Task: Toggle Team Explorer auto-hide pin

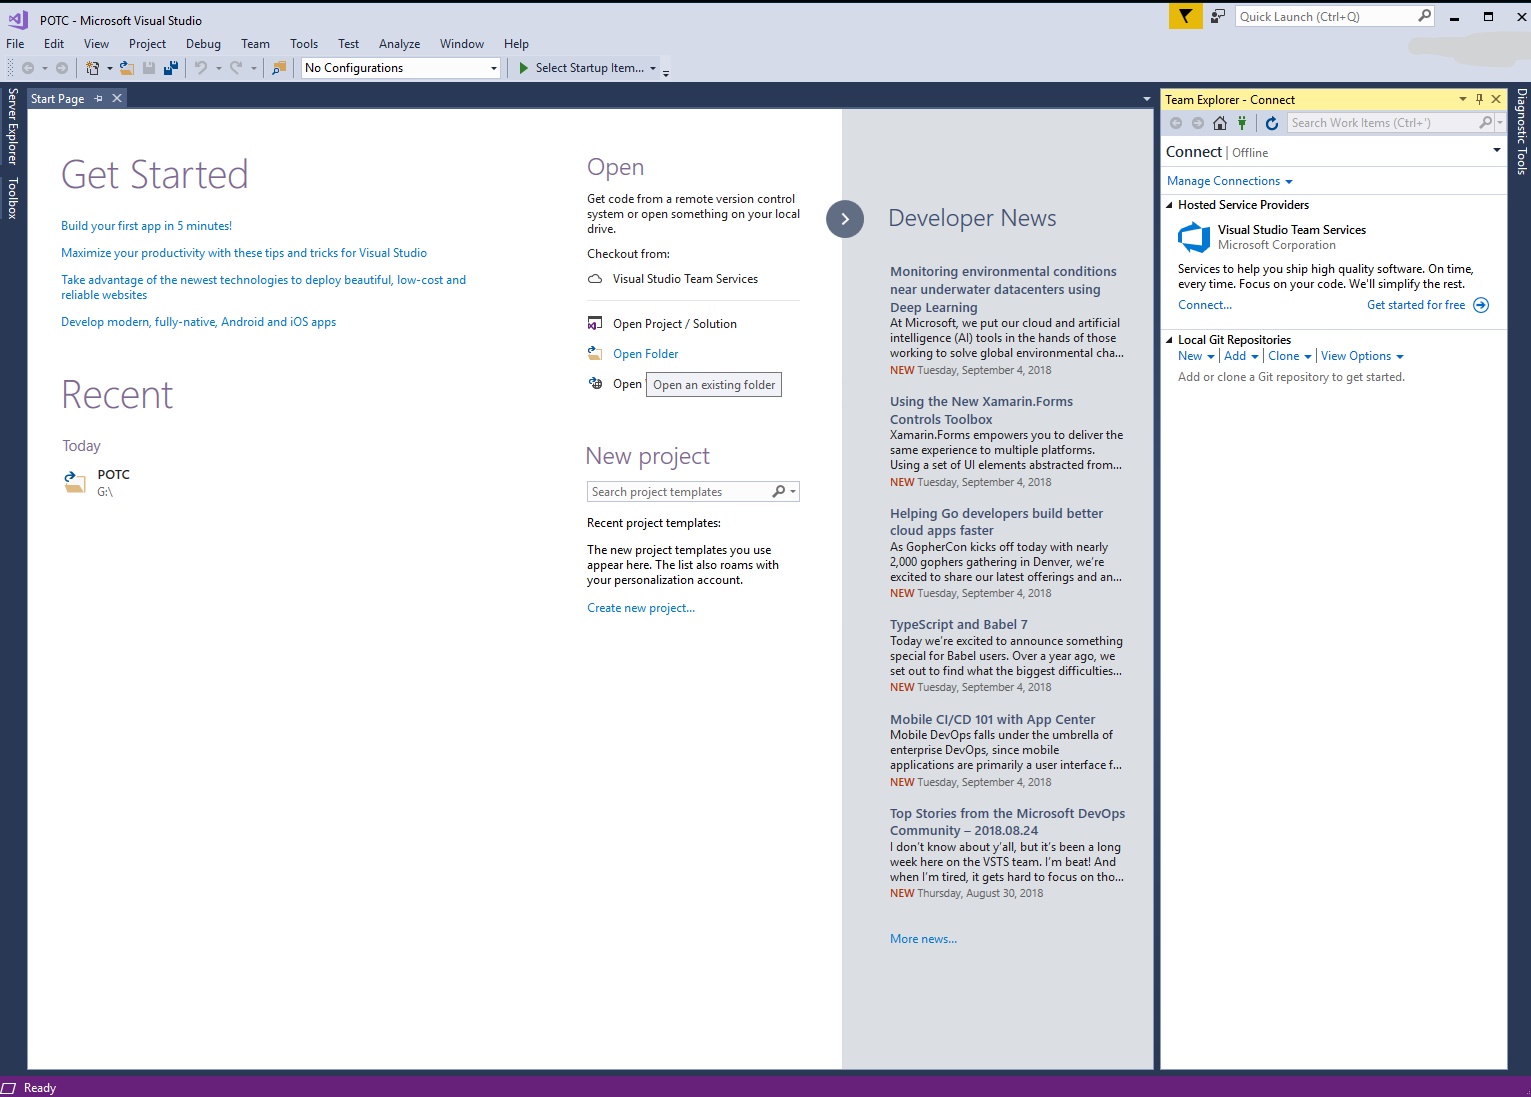Action: point(1480,99)
